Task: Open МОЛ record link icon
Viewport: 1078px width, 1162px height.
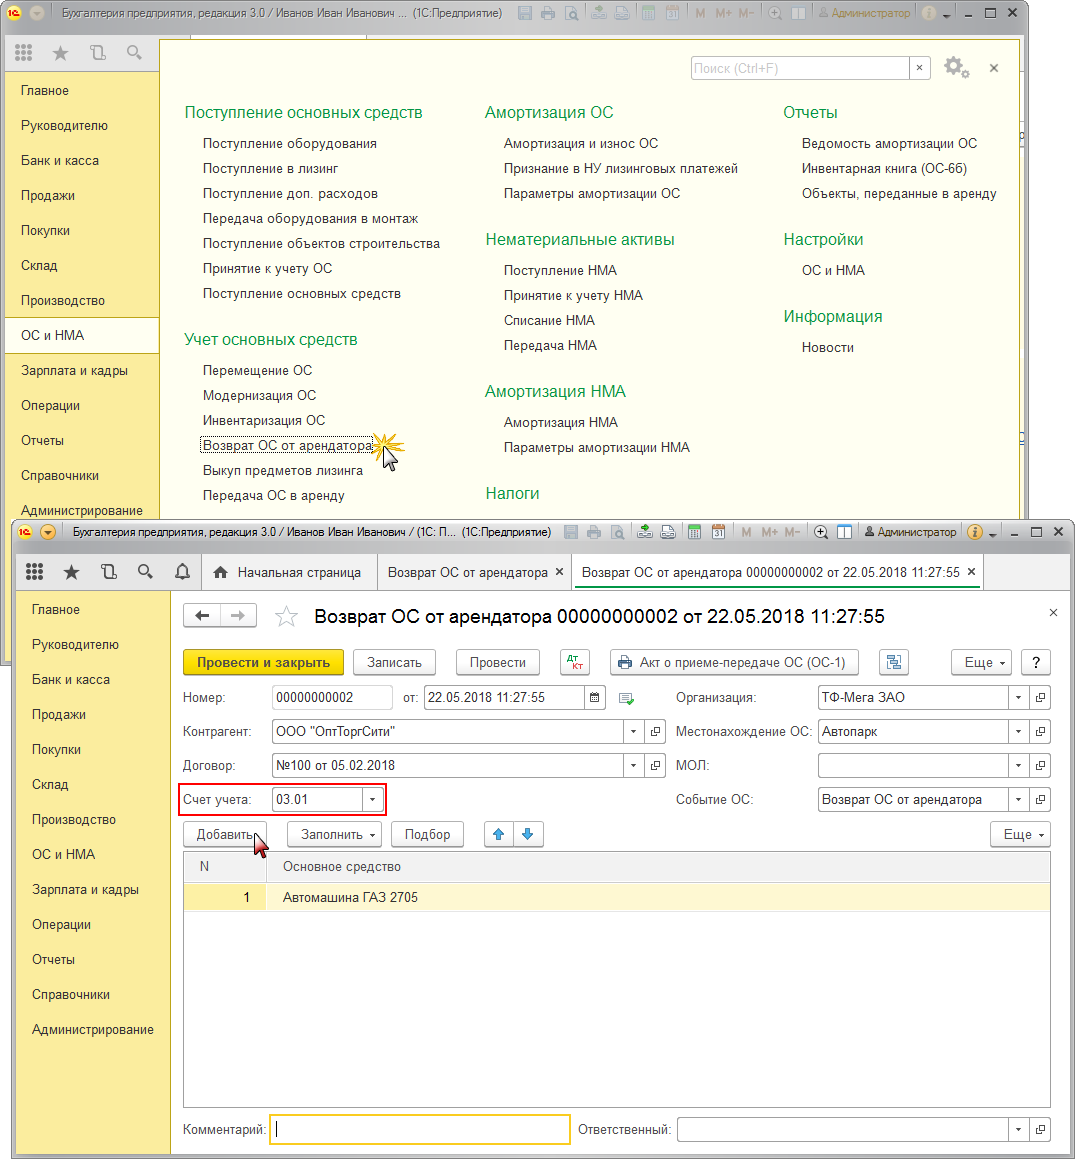Action: 1040,766
